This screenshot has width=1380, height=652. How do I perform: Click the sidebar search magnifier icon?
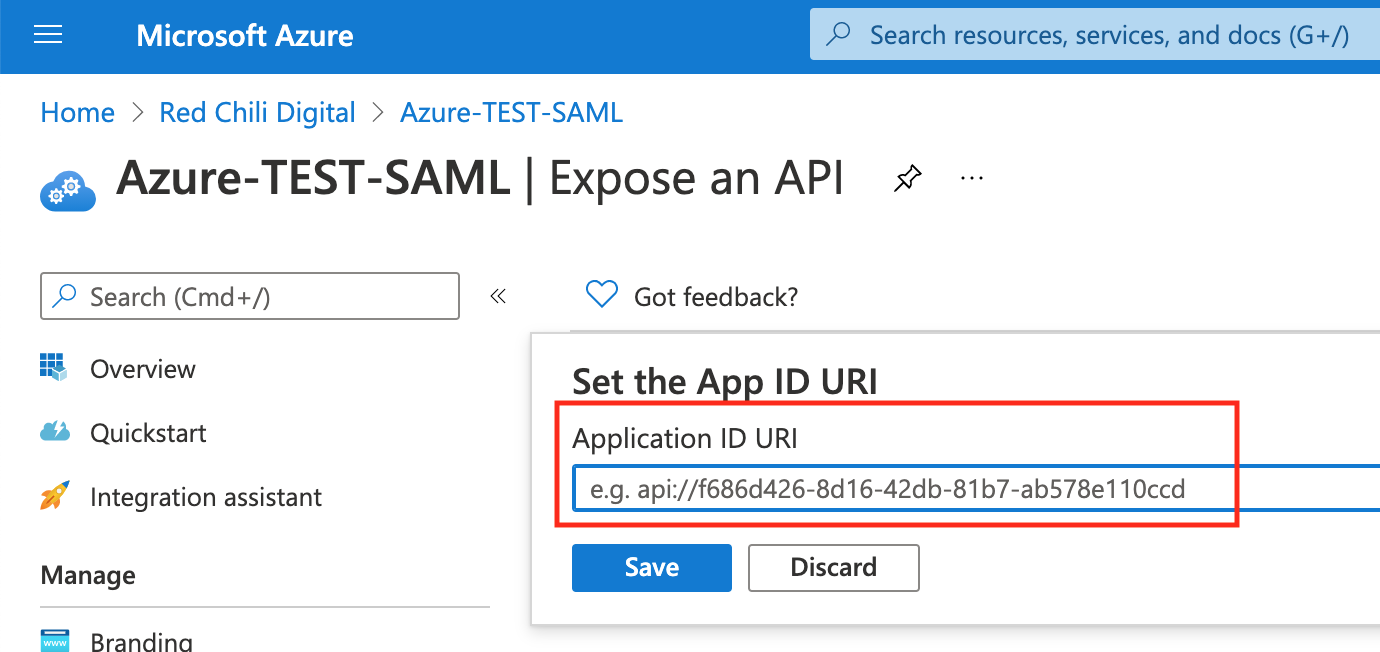[x=66, y=296]
